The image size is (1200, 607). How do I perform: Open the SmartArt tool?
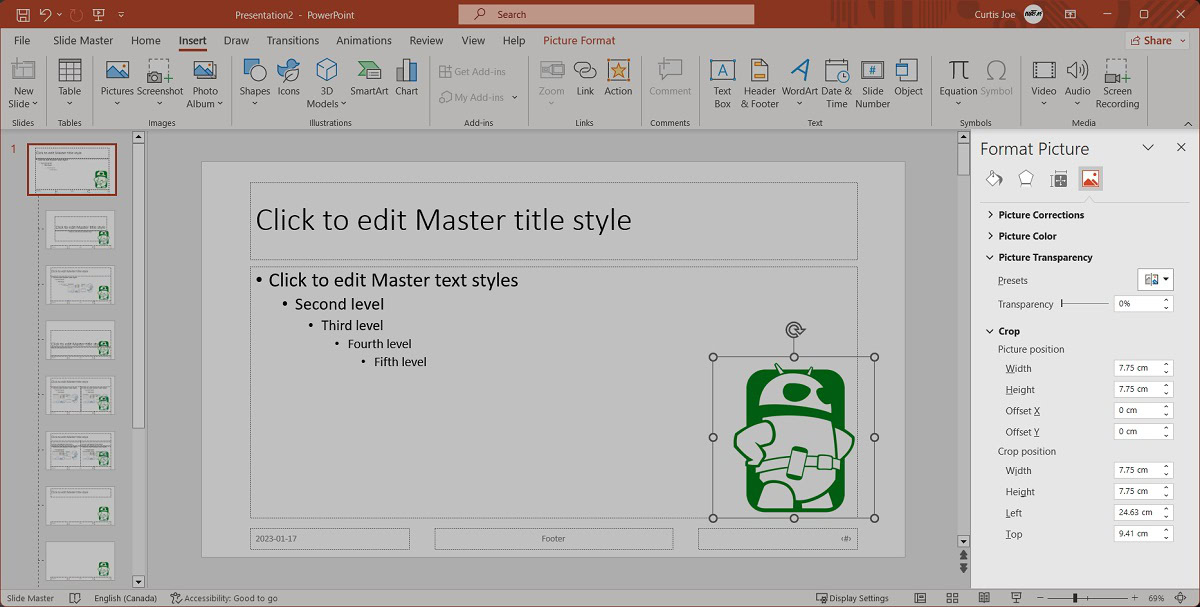[x=369, y=78]
